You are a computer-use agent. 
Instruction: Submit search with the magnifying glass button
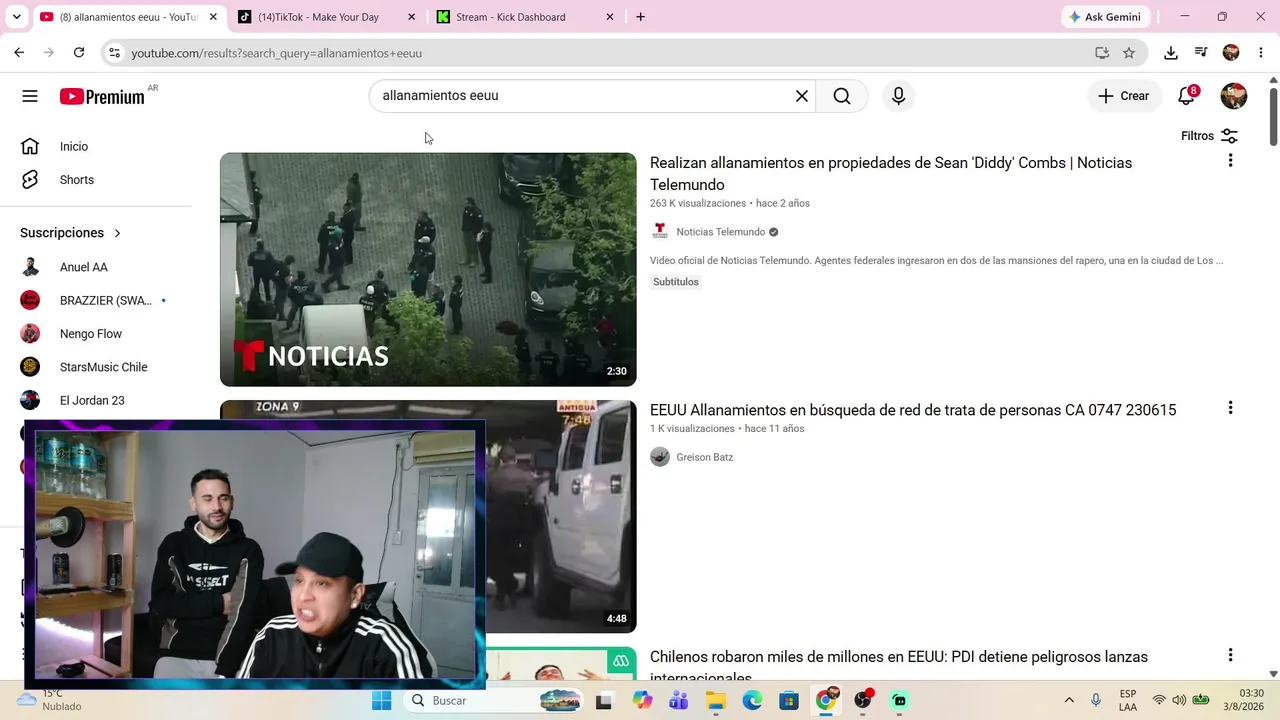842,96
